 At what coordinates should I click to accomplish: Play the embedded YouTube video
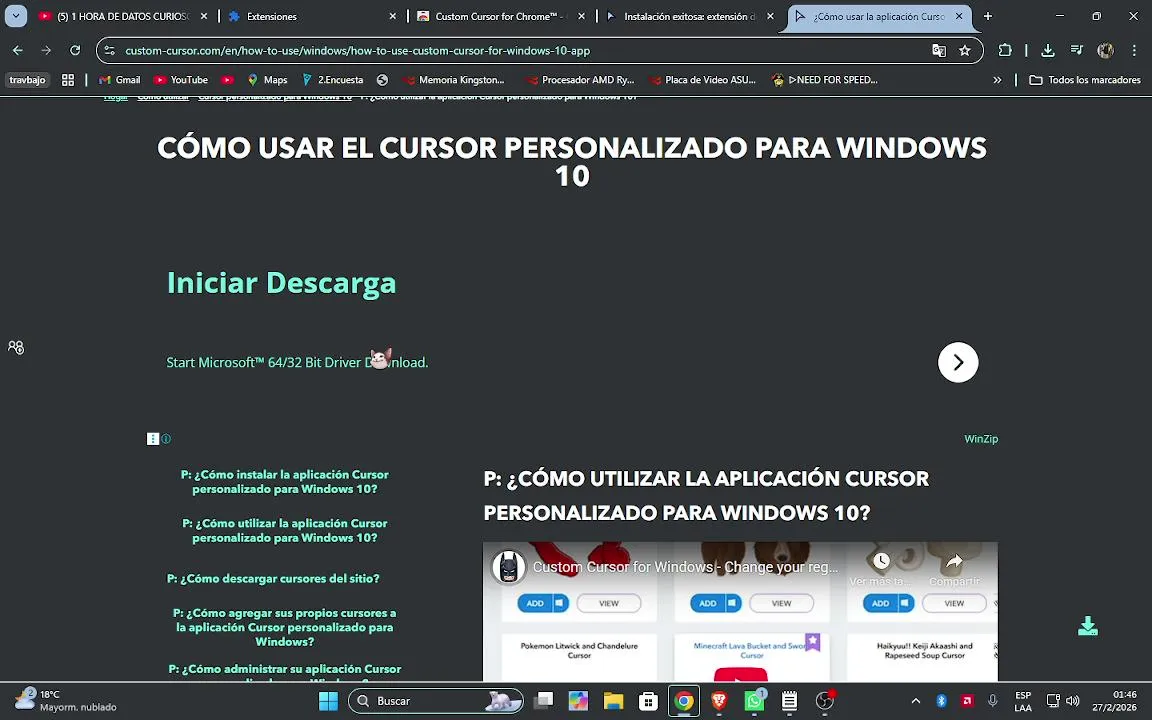pyautogui.click(x=741, y=674)
